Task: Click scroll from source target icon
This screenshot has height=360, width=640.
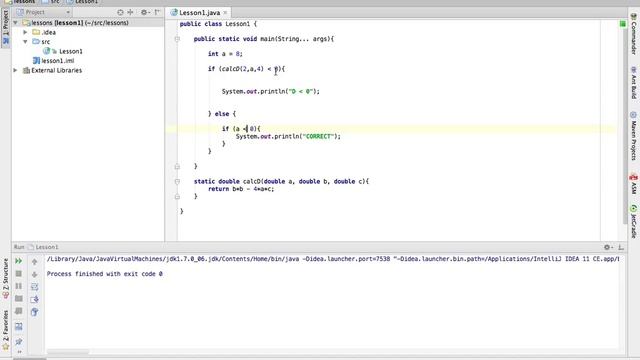Action: click(x=120, y=12)
